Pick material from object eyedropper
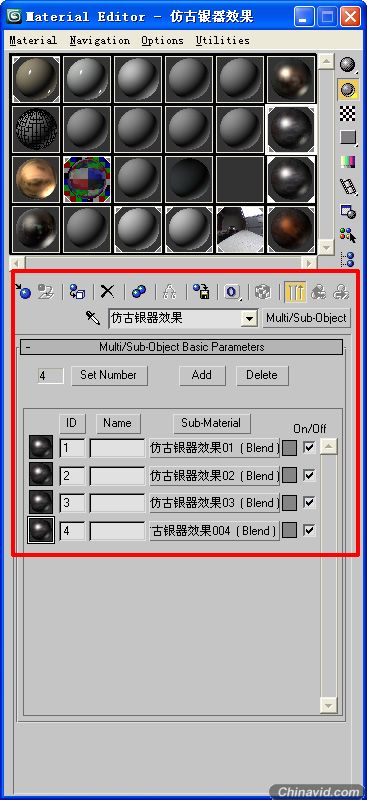The height and width of the screenshot is (800, 367). (93, 318)
